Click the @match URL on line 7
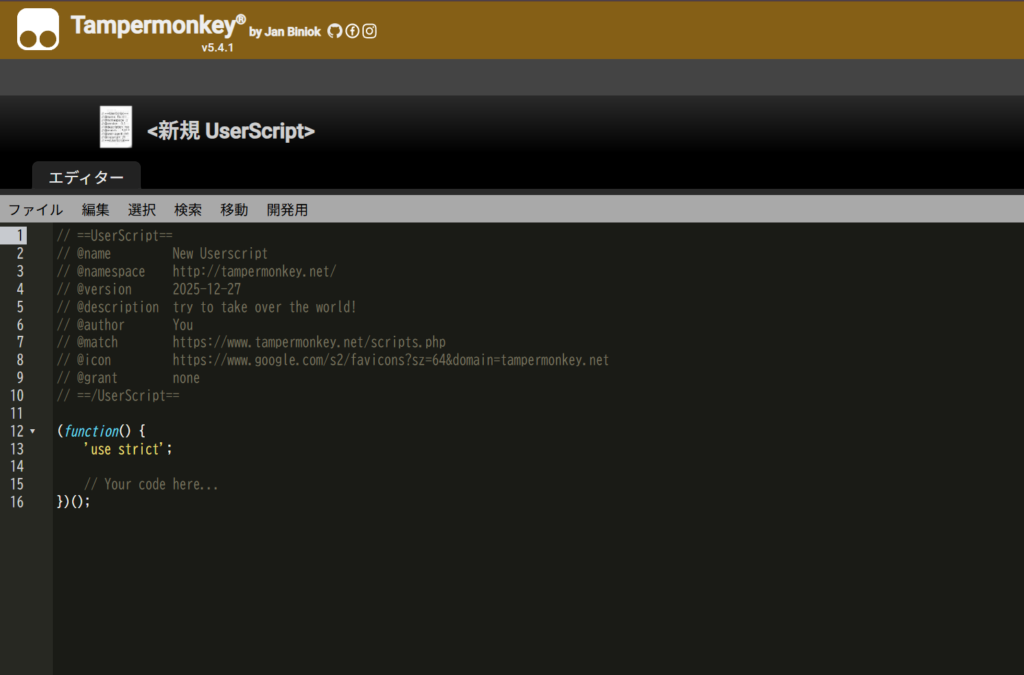The image size is (1024, 675). 309,342
